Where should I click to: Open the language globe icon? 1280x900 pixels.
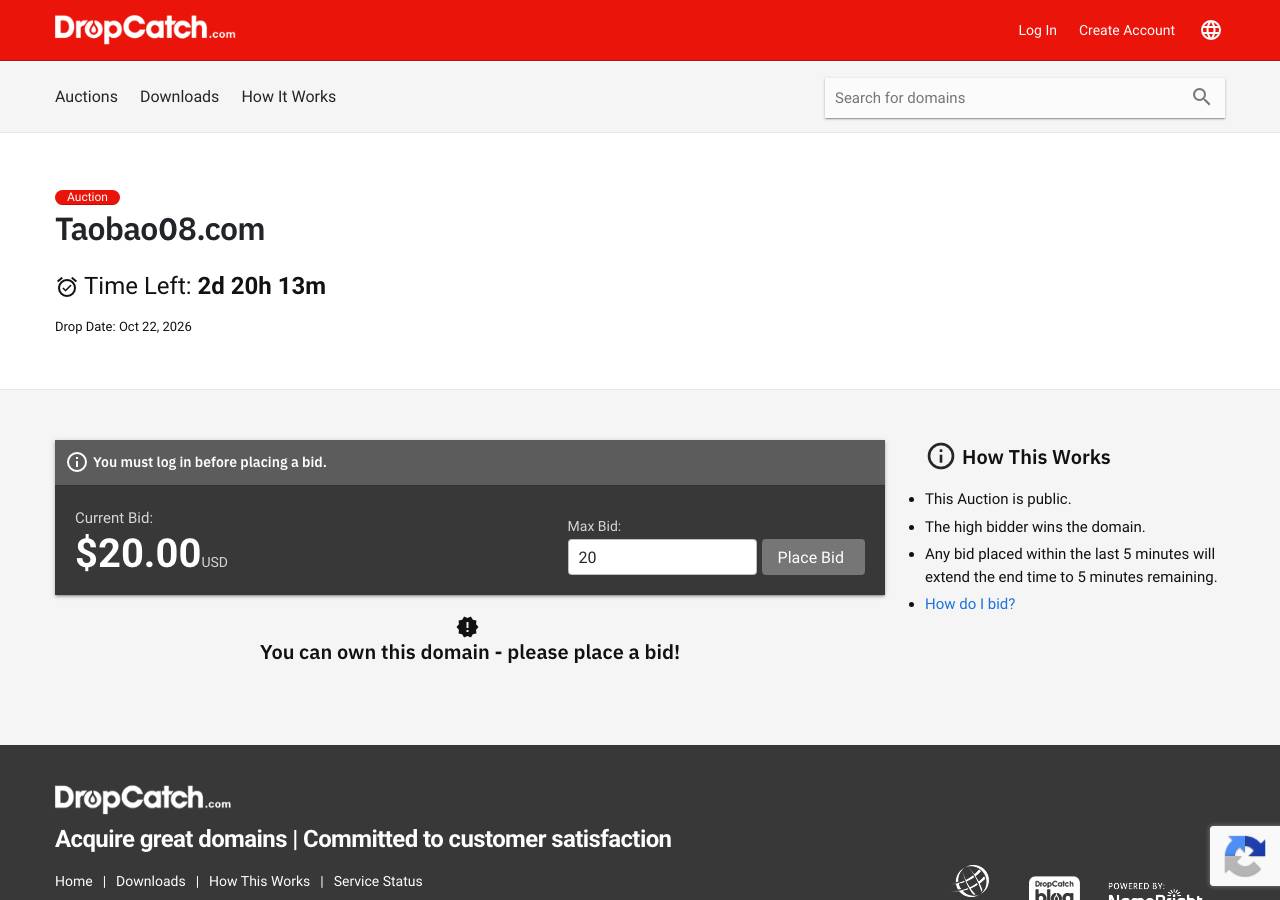coord(1211,30)
